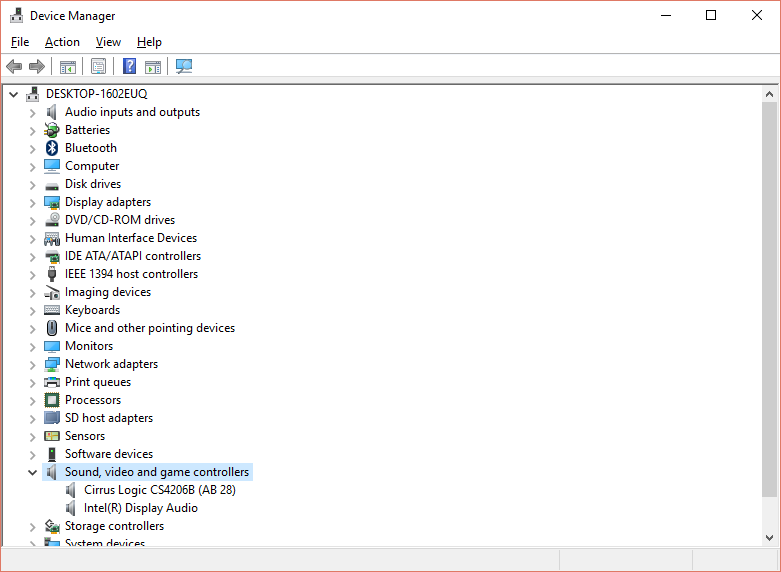
Task: Select the Monitors label
Action: point(89,346)
